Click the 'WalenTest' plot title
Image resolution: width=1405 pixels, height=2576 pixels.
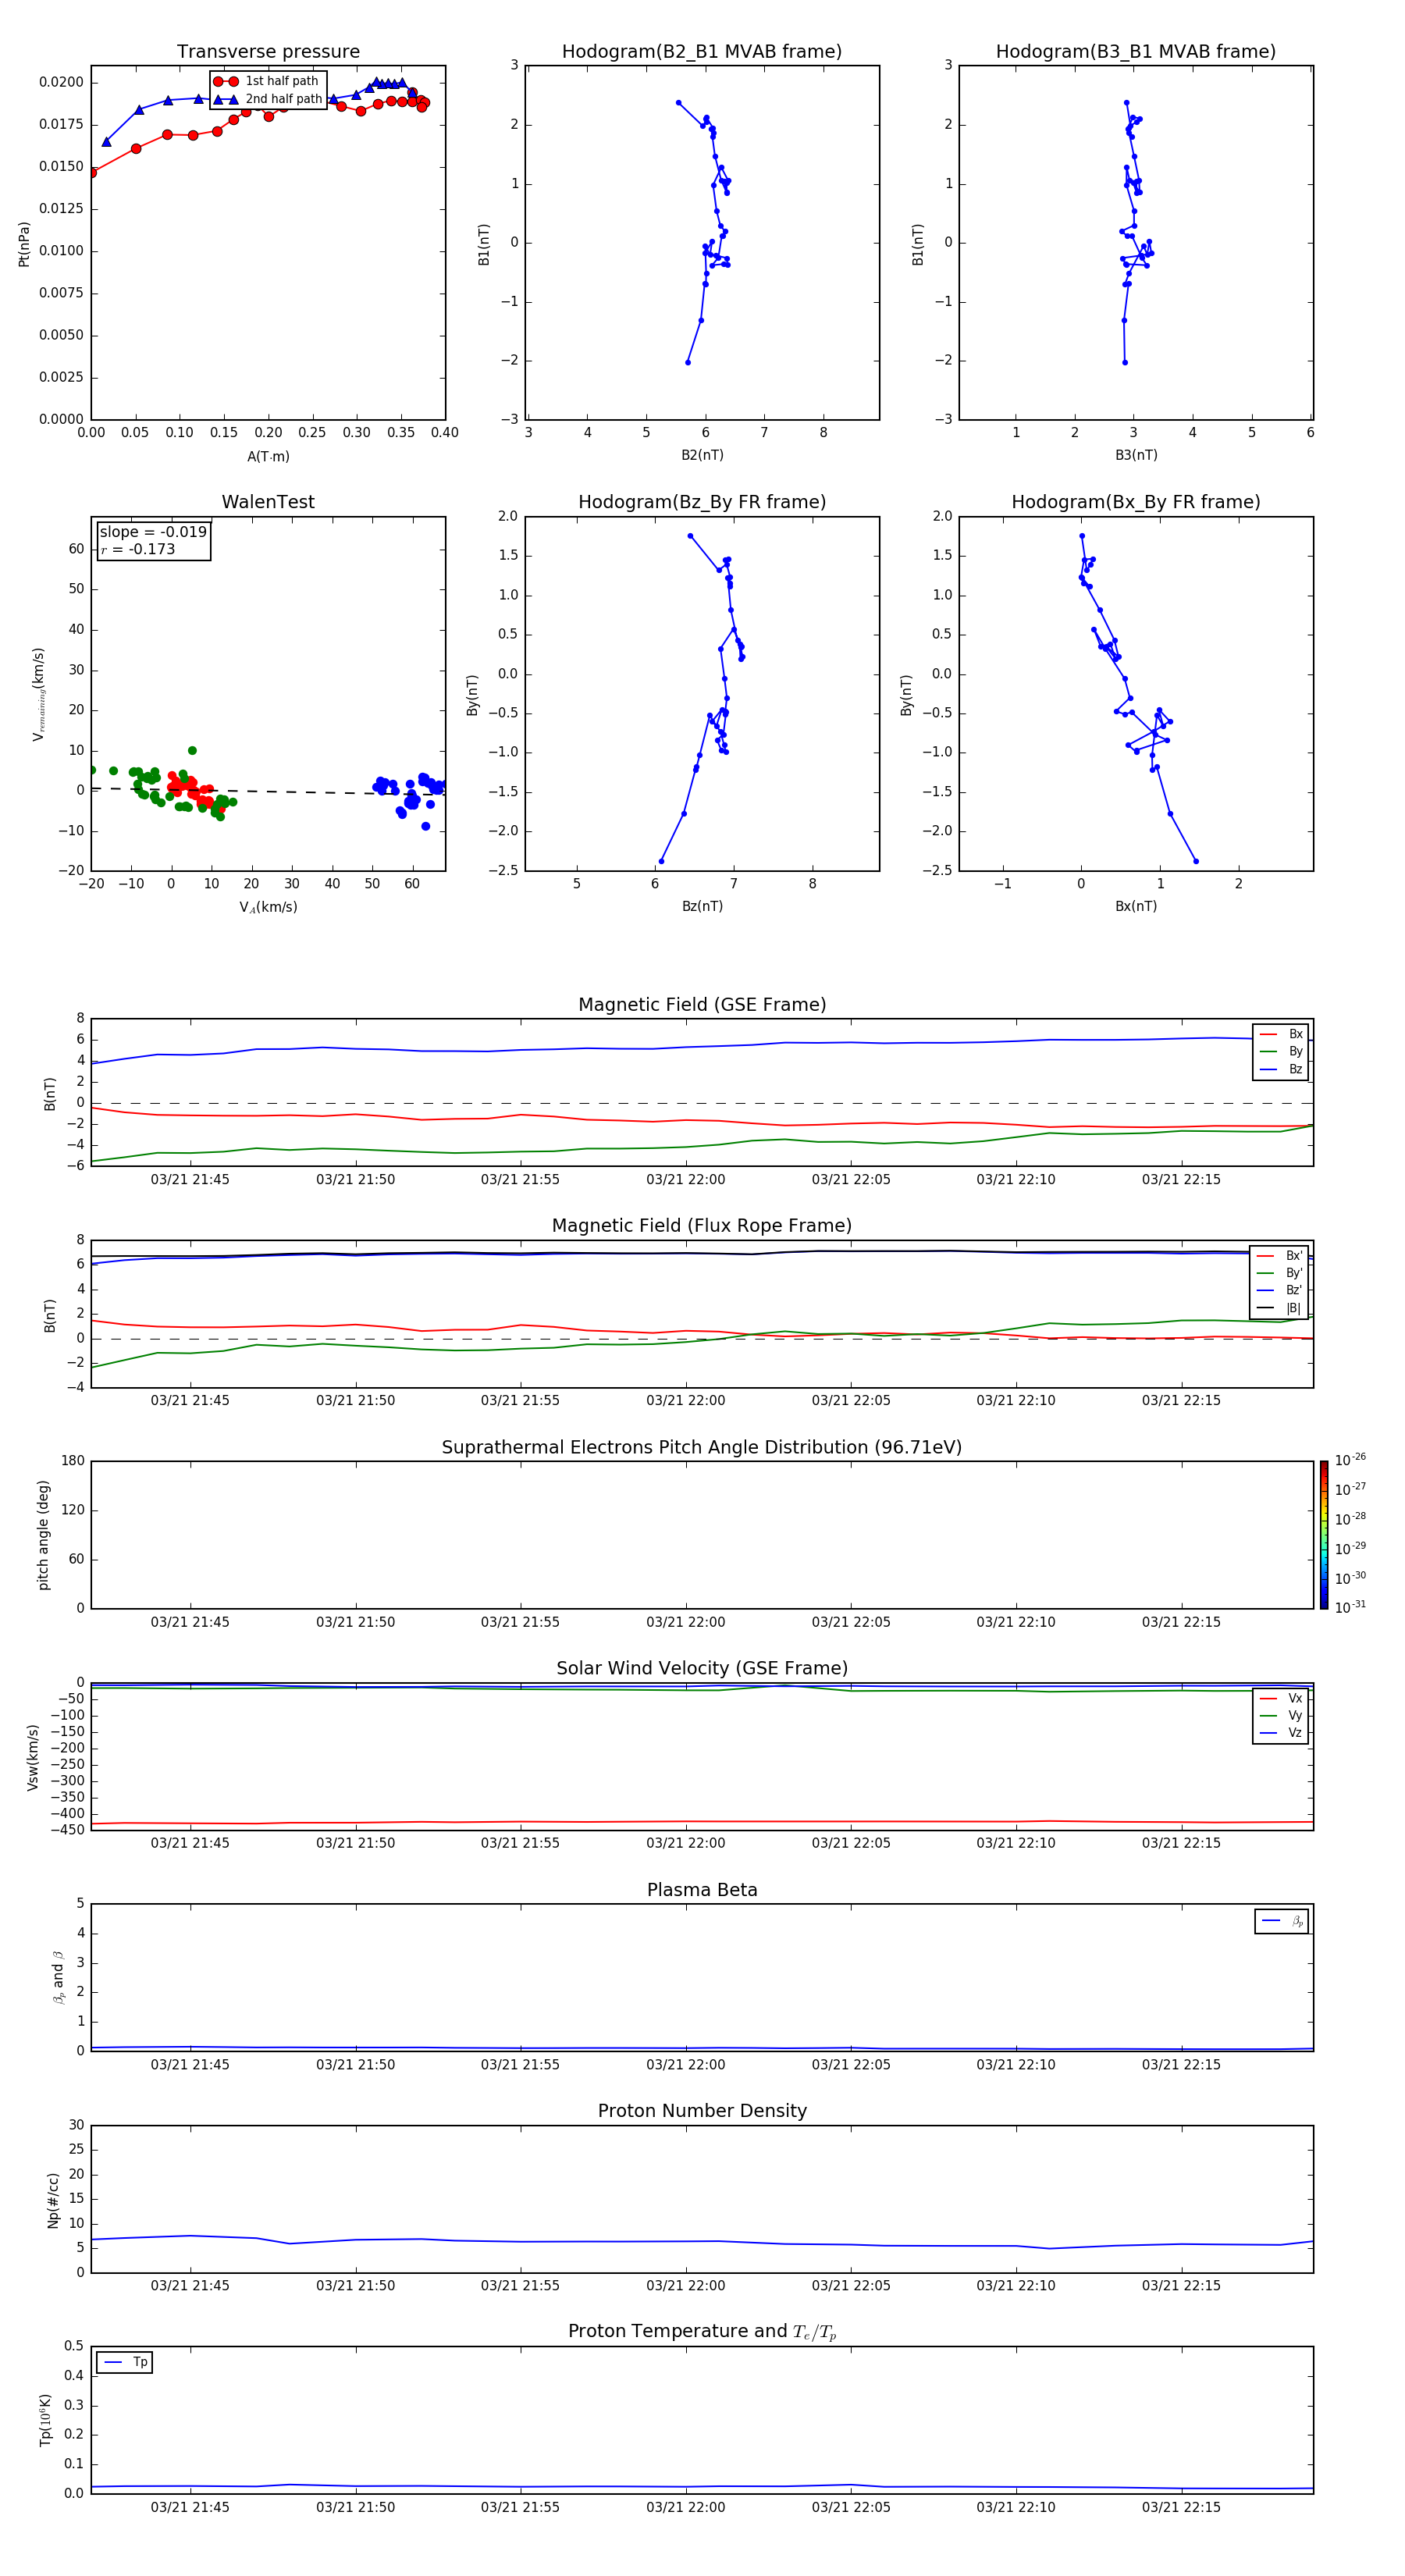[268, 502]
